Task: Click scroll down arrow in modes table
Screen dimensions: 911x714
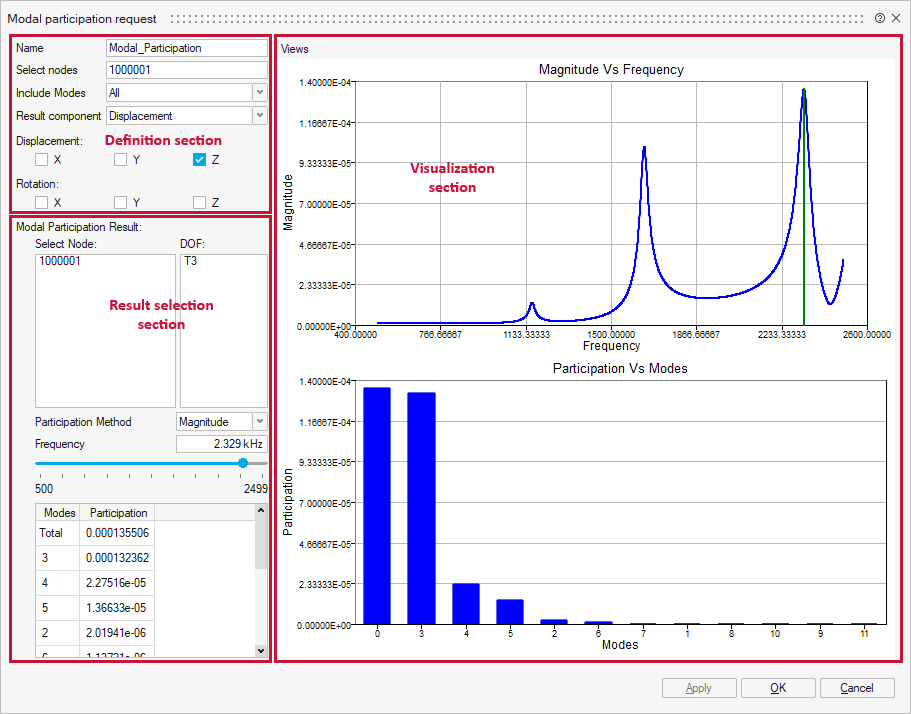Action: [262, 651]
